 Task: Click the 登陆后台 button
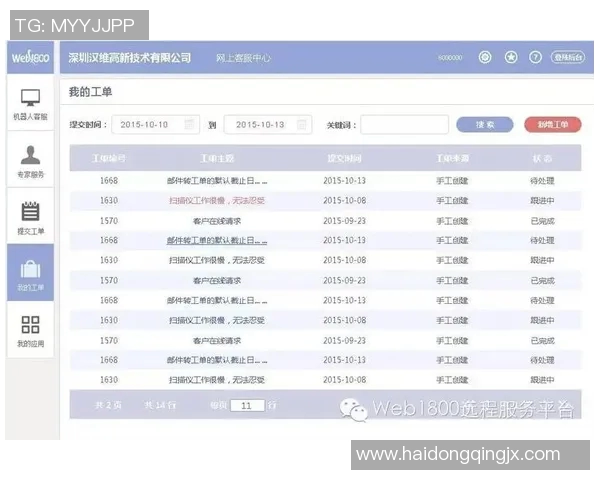tap(568, 57)
